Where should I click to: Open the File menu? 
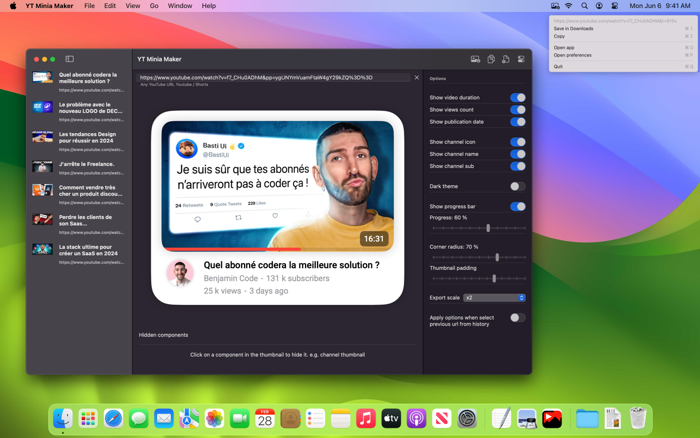click(89, 6)
